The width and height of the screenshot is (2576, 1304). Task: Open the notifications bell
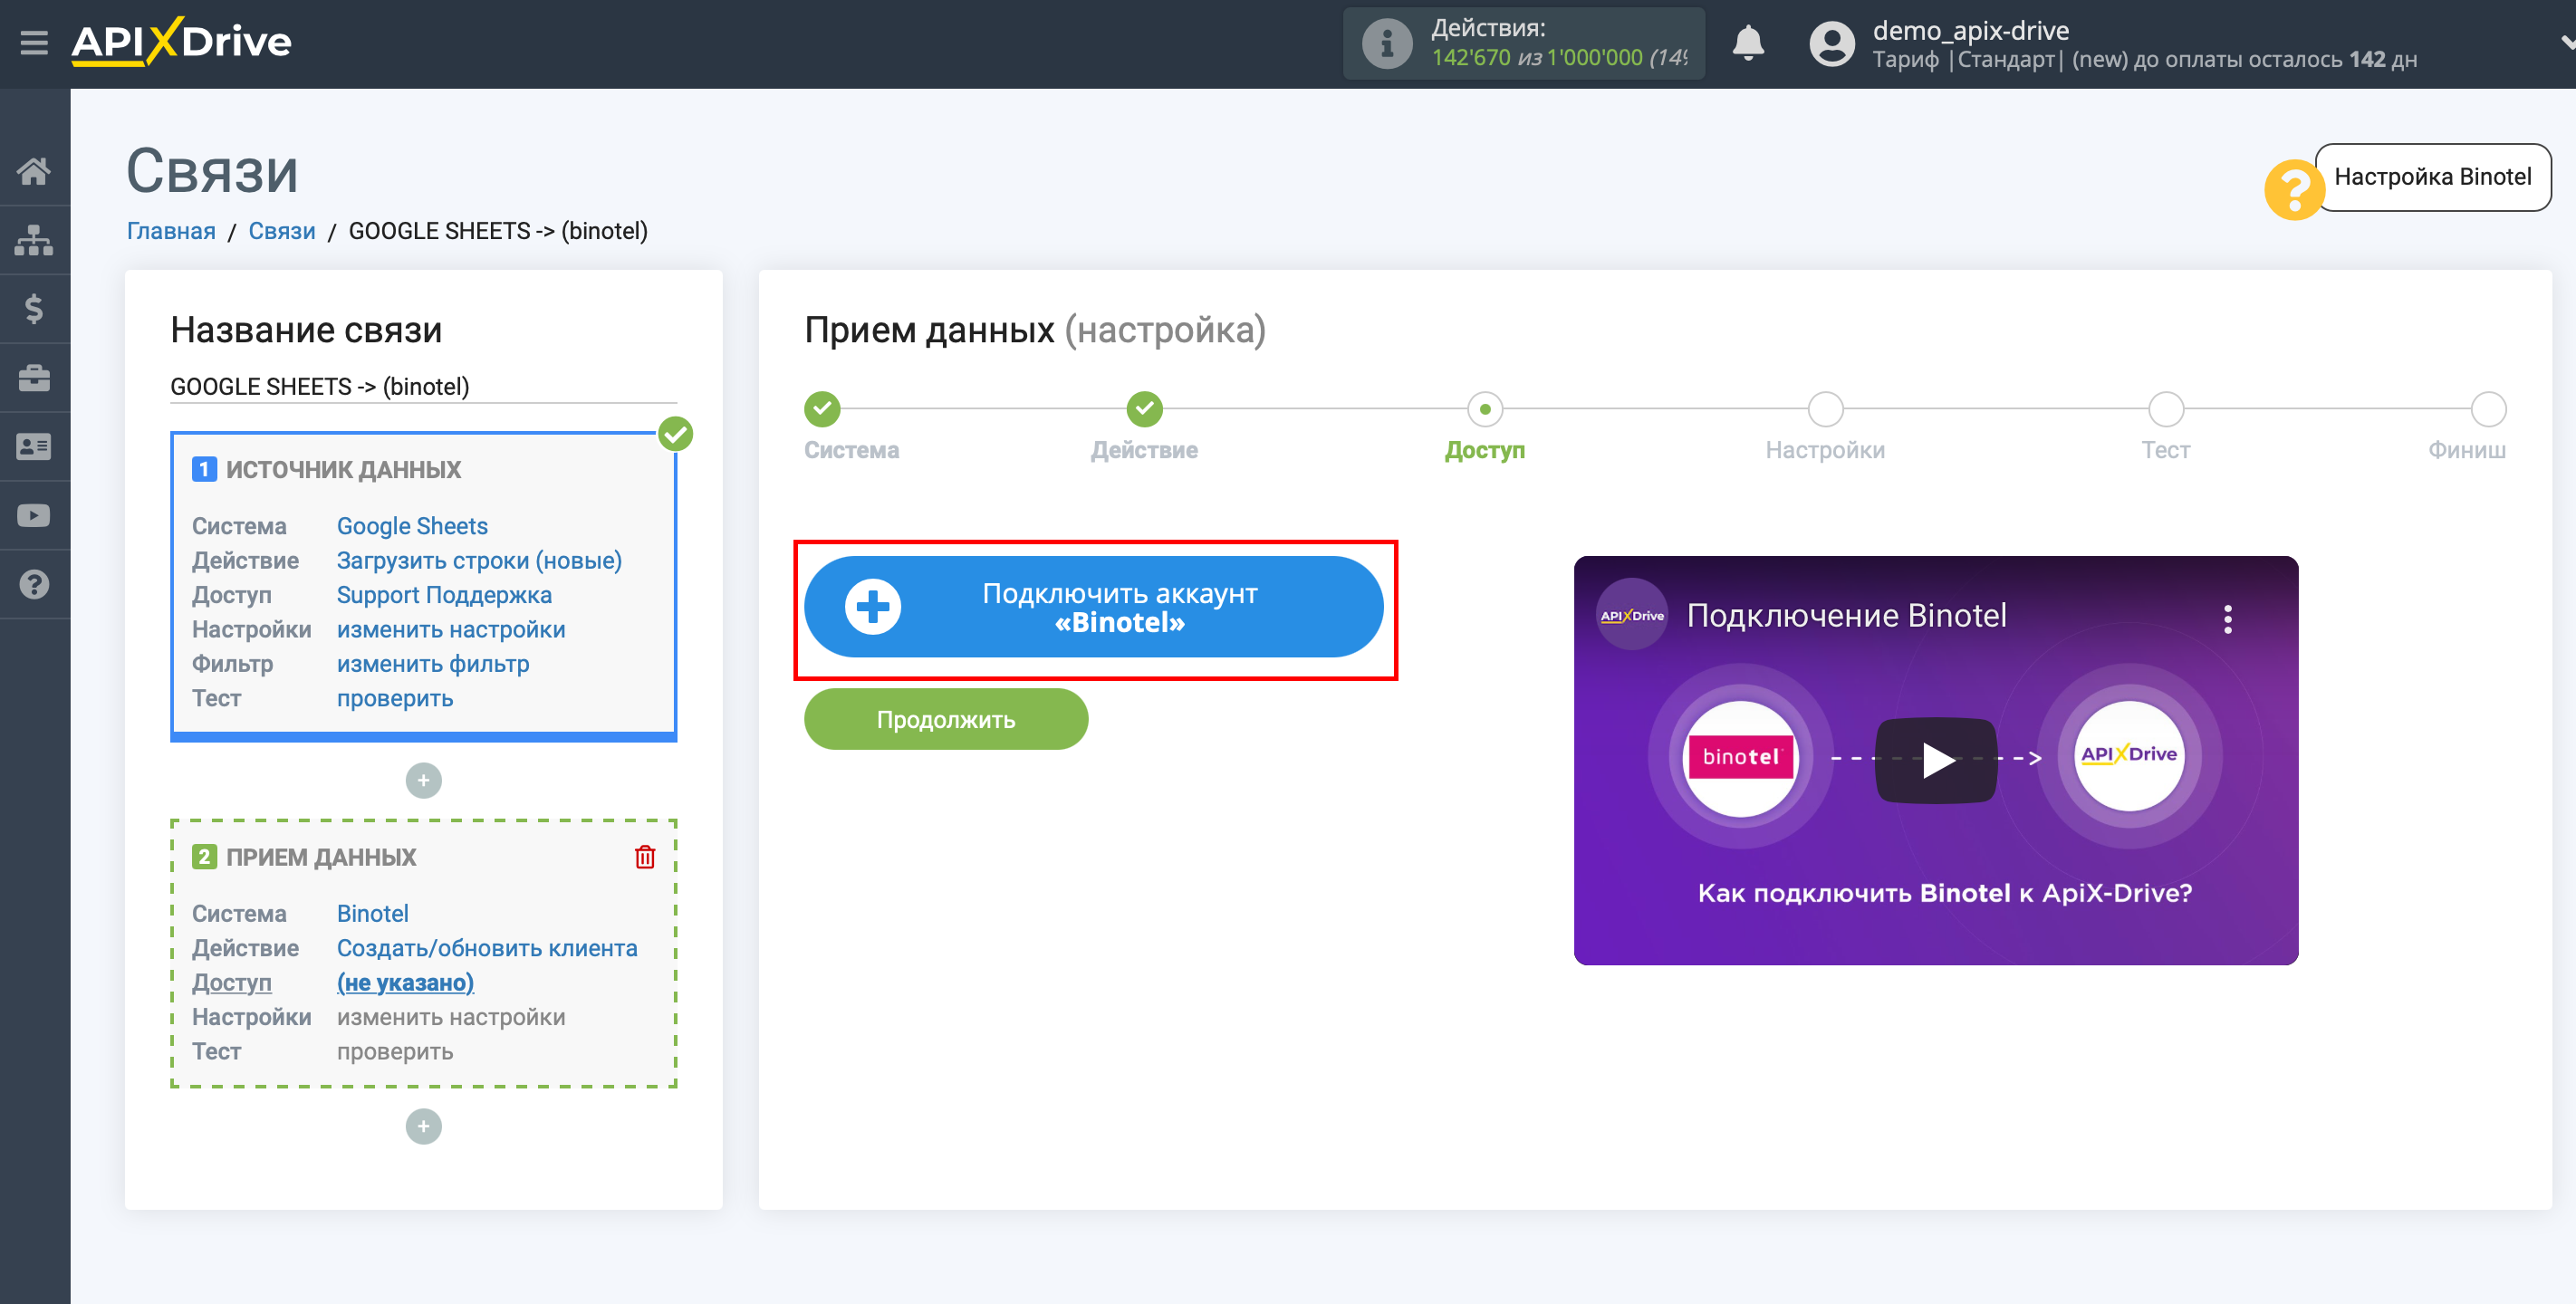click(1748, 43)
